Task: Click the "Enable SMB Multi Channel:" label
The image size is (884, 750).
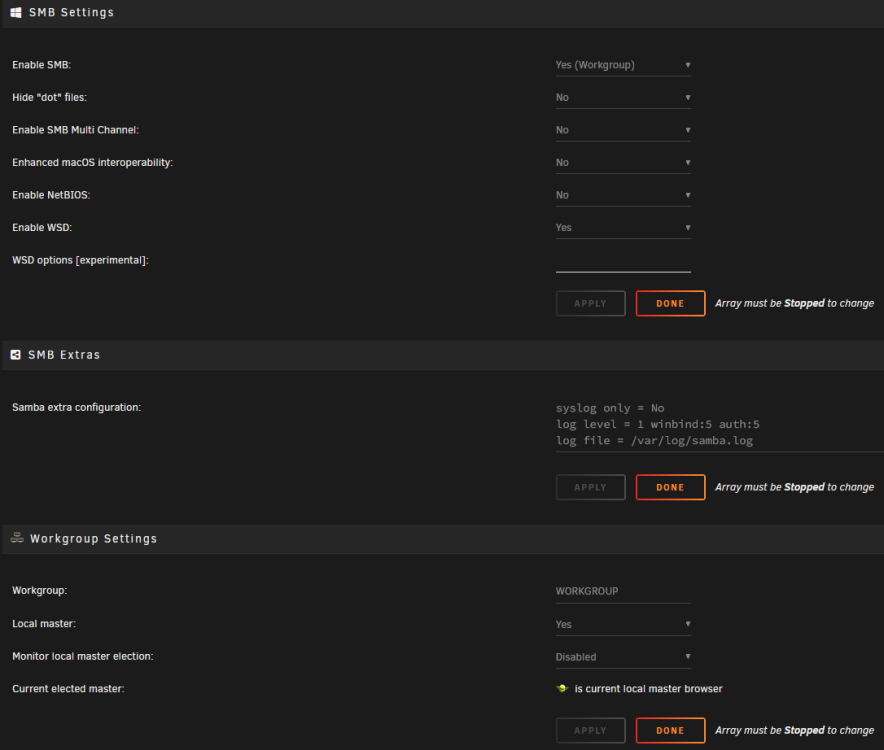Action: [76, 130]
